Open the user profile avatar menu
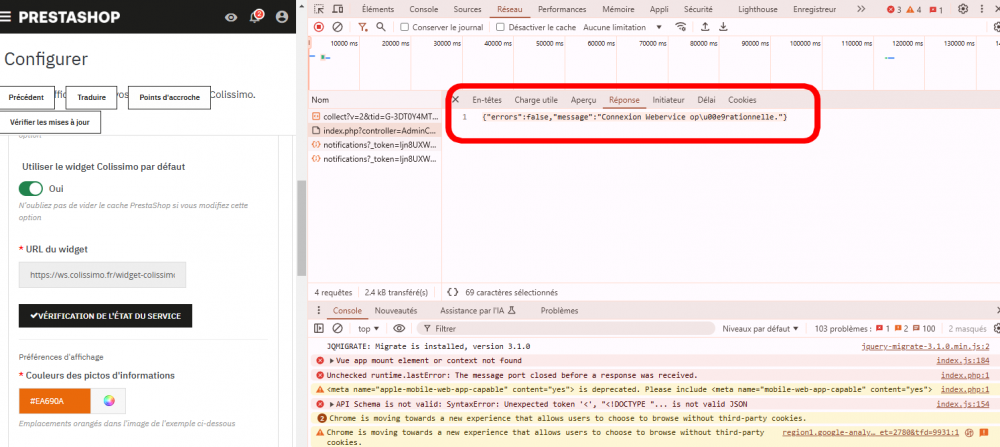This screenshot has width=1000, height=447. tap(282, 17)
